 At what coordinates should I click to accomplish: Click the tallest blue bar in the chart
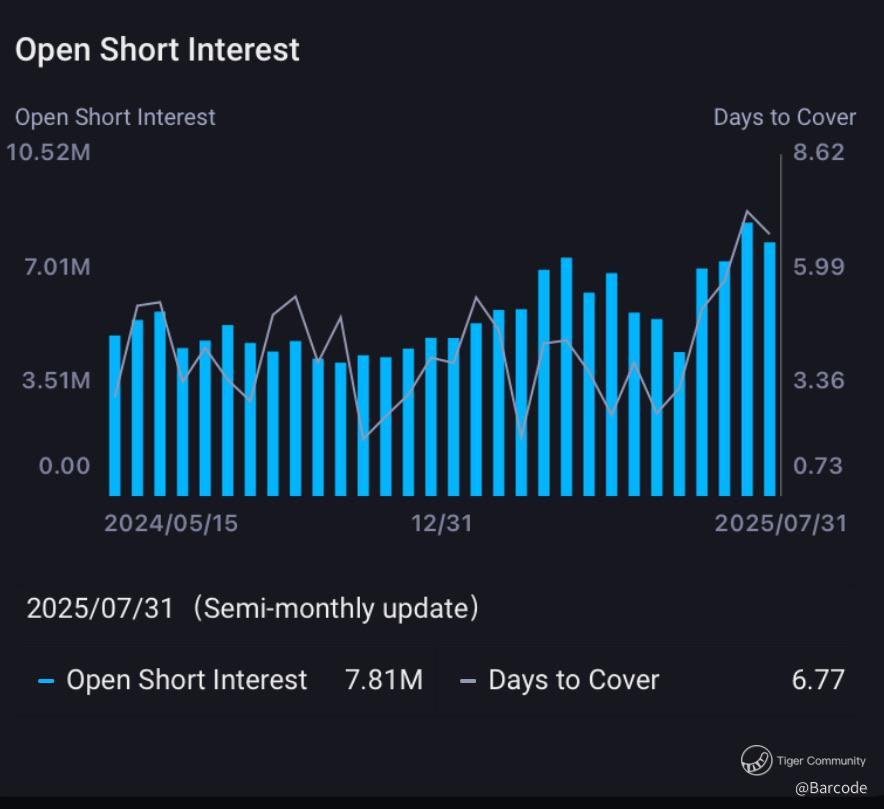coord(747,358)
